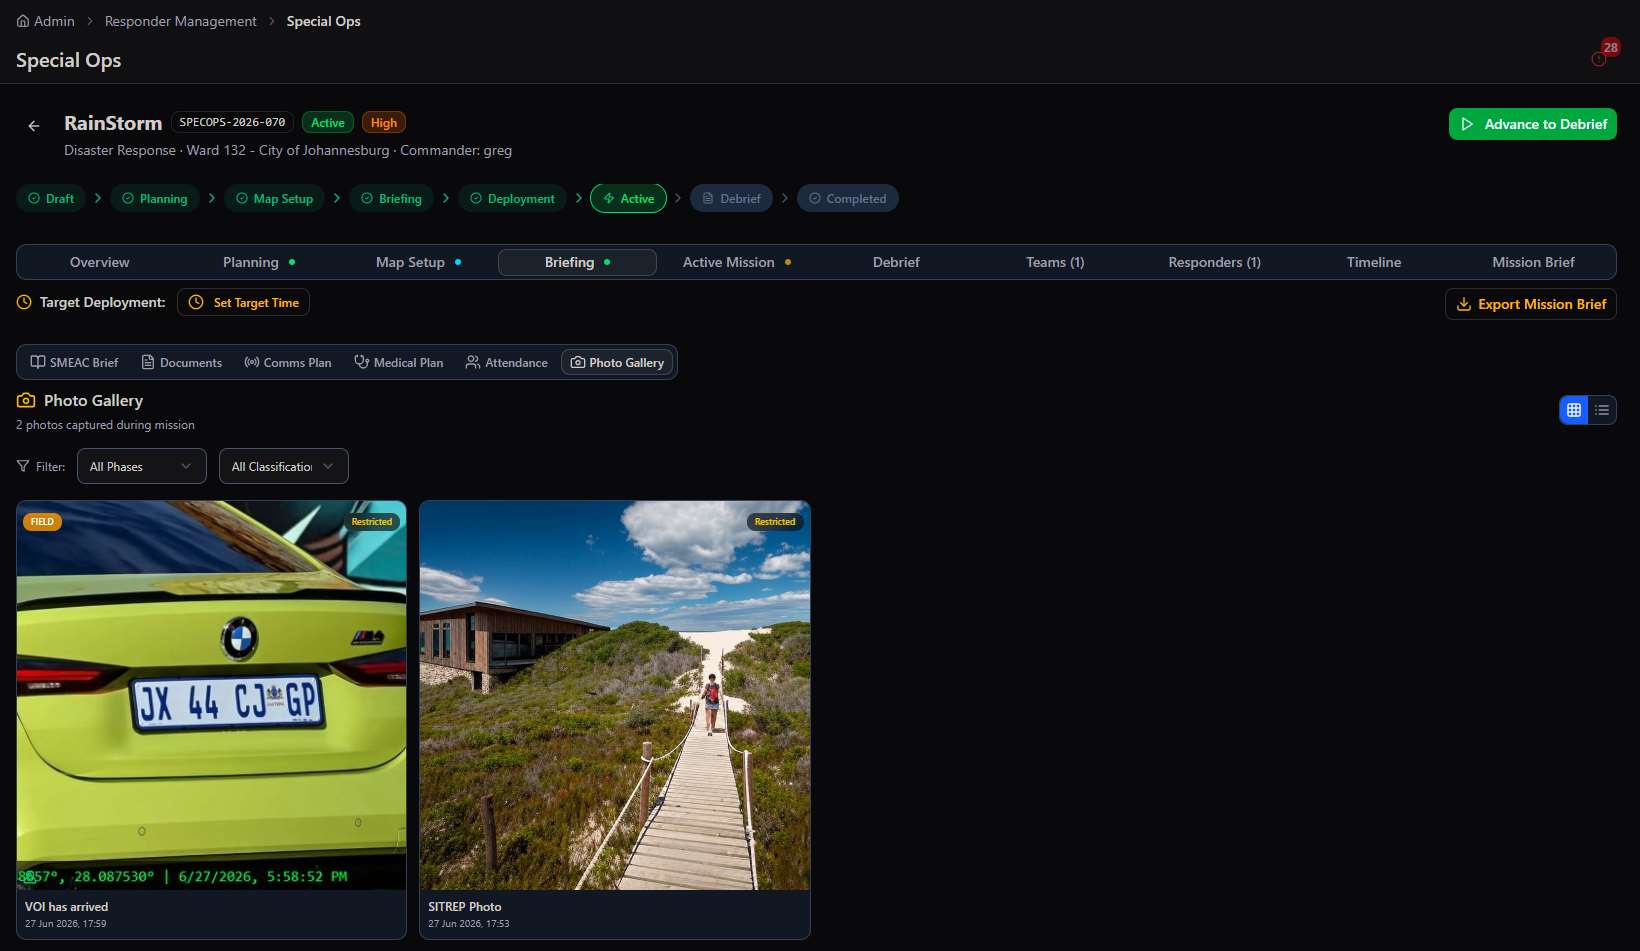Switch to list view layout

[1602, 410]
